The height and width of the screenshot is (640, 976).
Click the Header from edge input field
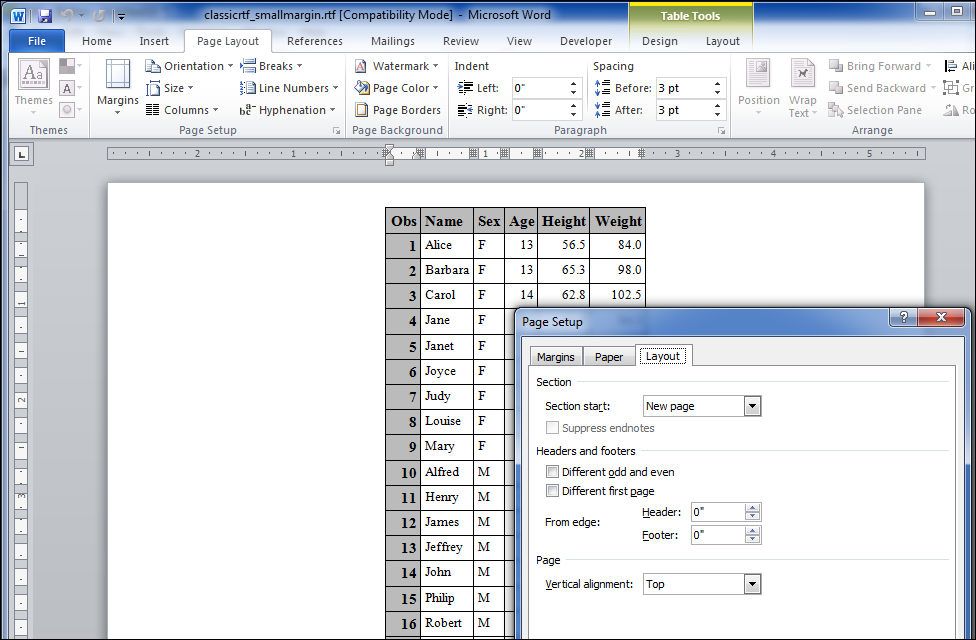pos(717,512)
